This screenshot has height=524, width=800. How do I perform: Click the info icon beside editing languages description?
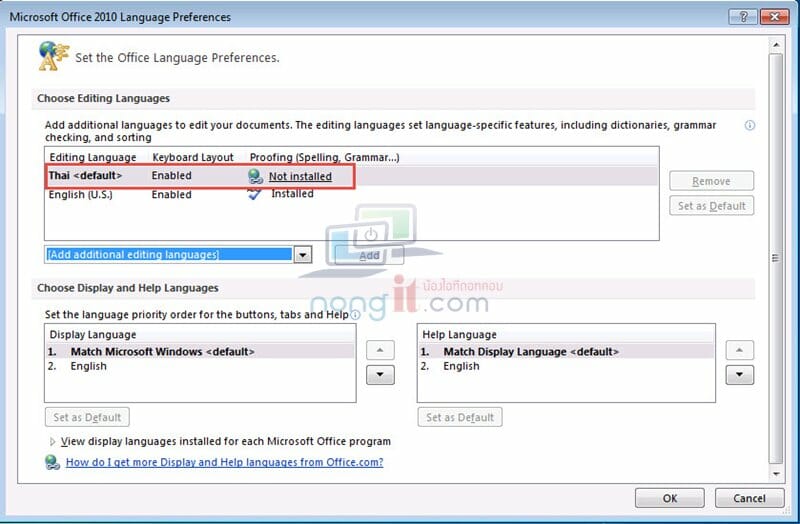[x=749, y=125]
